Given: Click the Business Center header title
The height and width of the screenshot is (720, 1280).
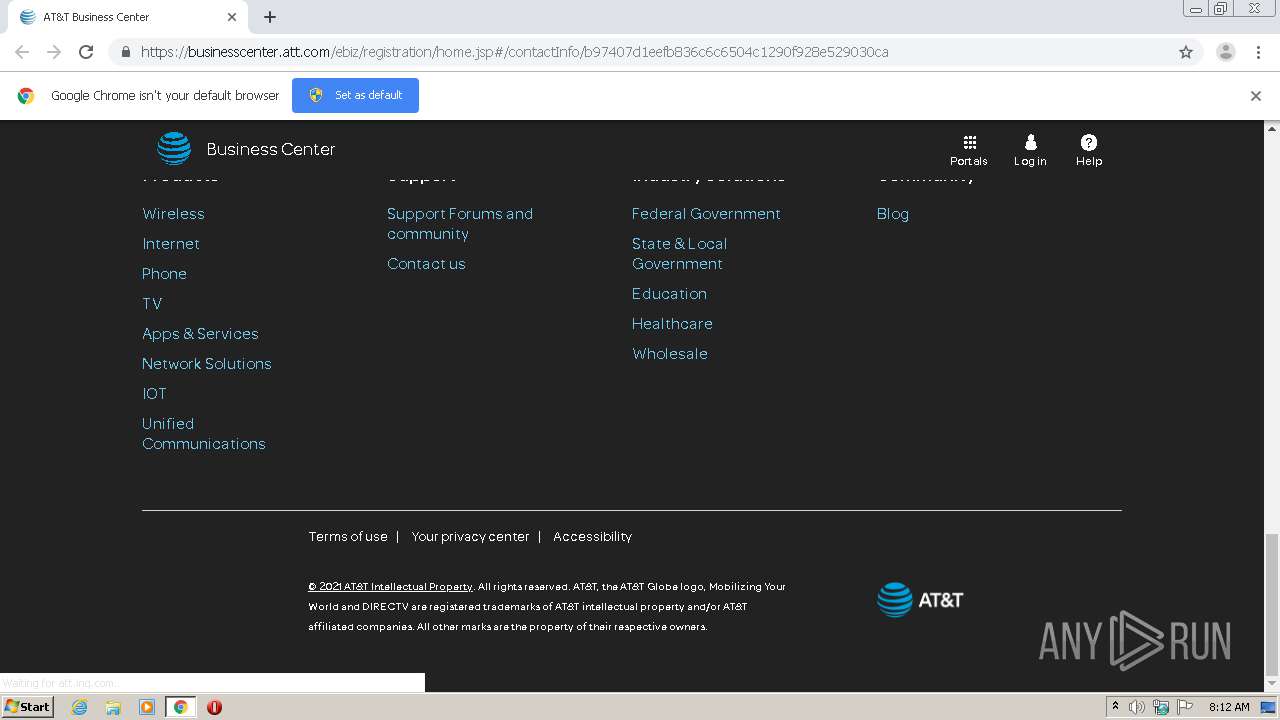Looking at the screenshot, I should coord(270,149).
